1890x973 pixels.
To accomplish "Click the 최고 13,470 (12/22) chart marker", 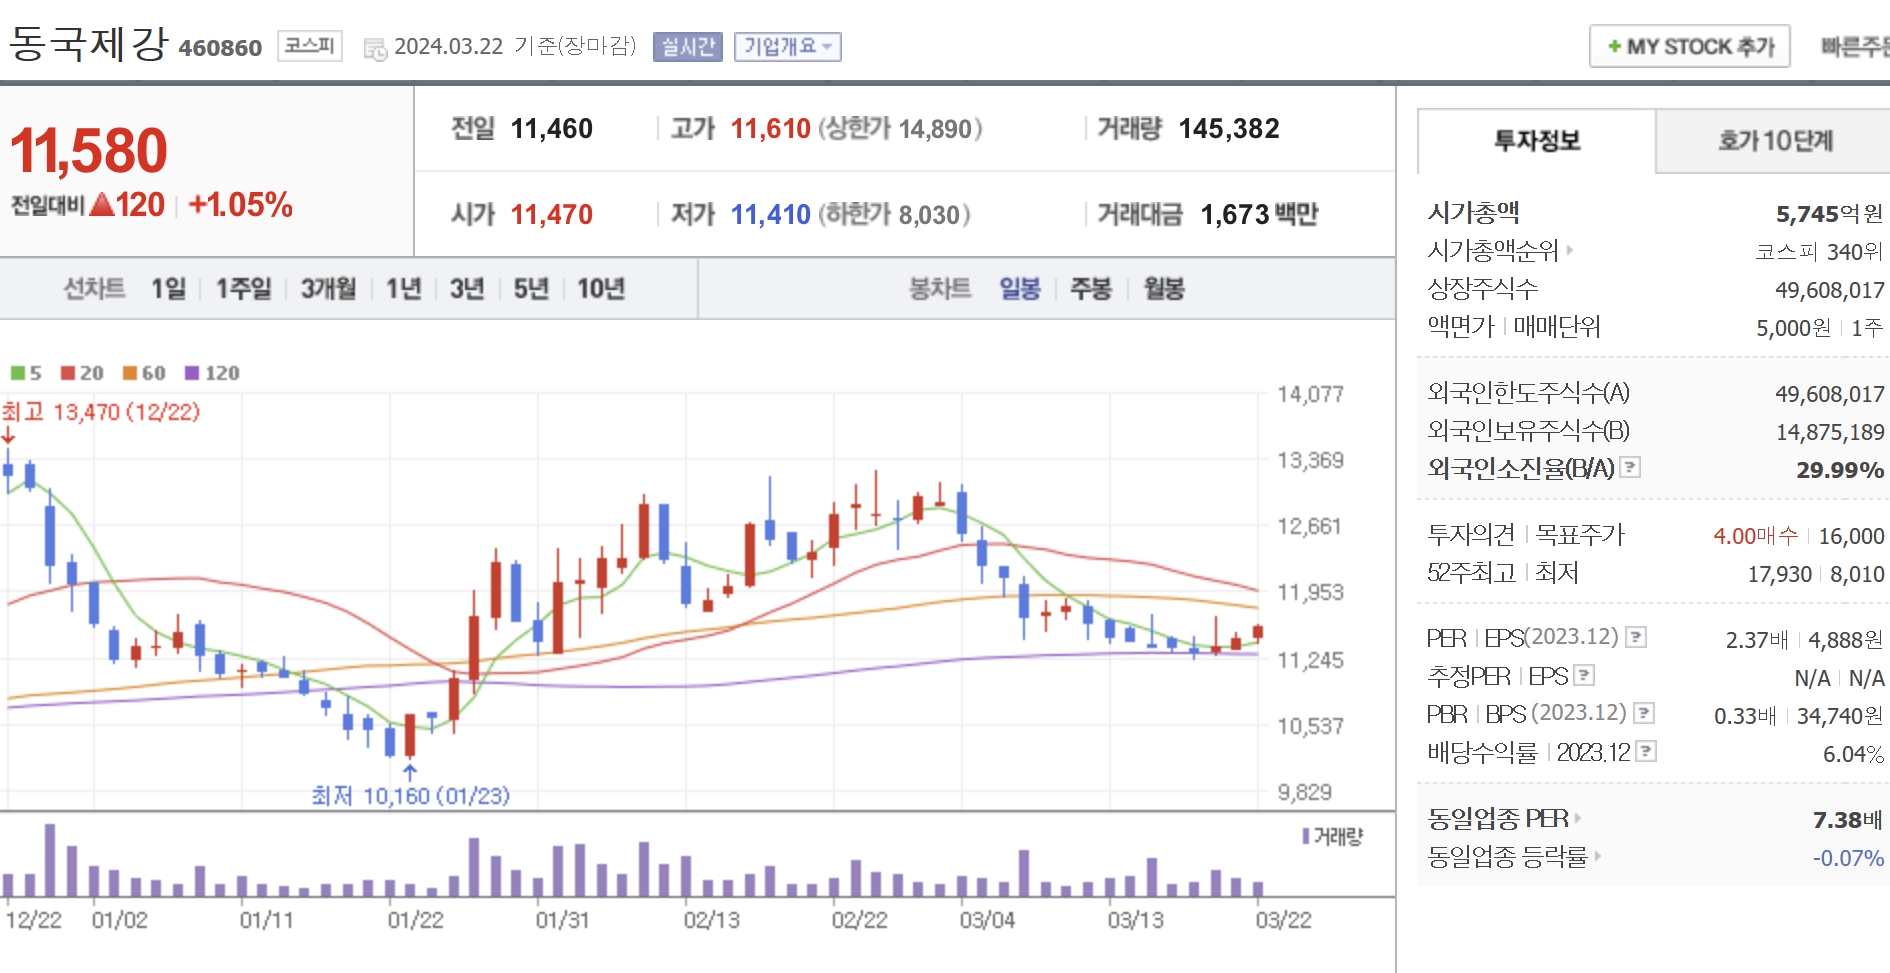I will coord(100,412).
